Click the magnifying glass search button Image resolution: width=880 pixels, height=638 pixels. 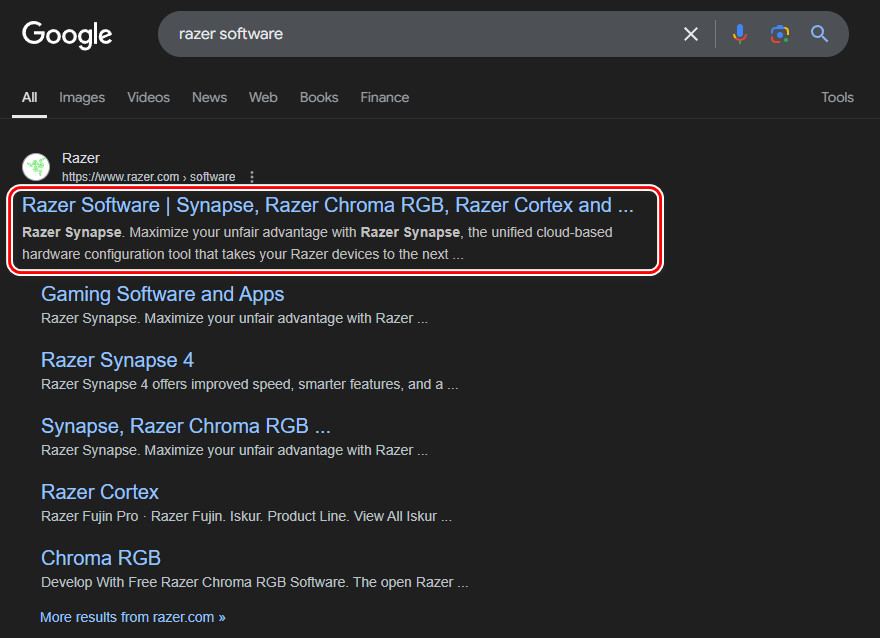coord(820,34)
